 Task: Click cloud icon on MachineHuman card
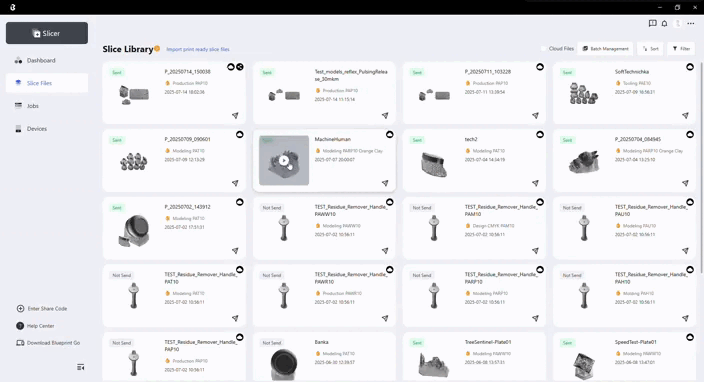click(x=390, y=135)
